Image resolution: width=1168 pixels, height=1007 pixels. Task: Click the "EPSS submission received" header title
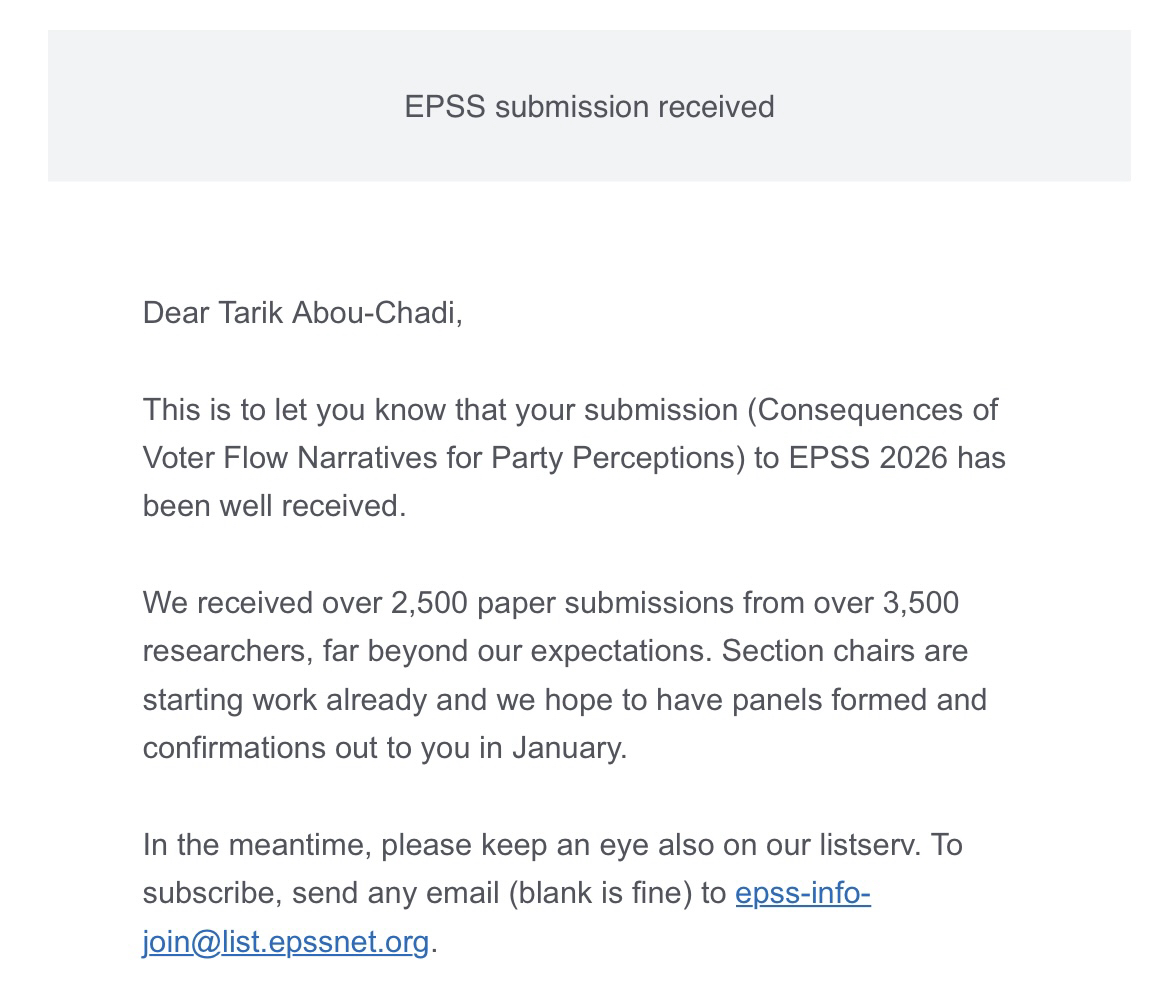point(589,107)
